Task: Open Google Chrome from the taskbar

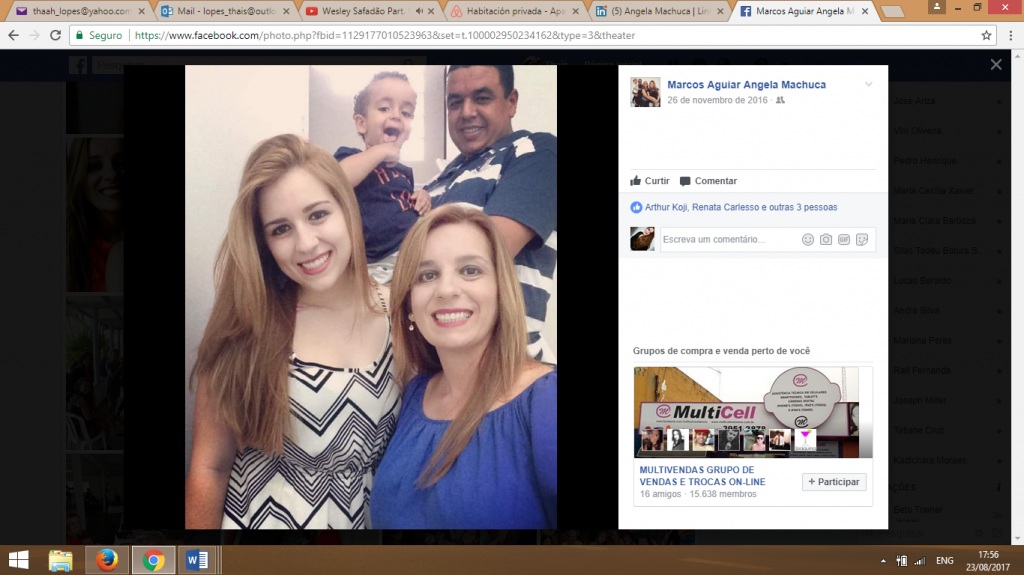Action: [153, 560]
